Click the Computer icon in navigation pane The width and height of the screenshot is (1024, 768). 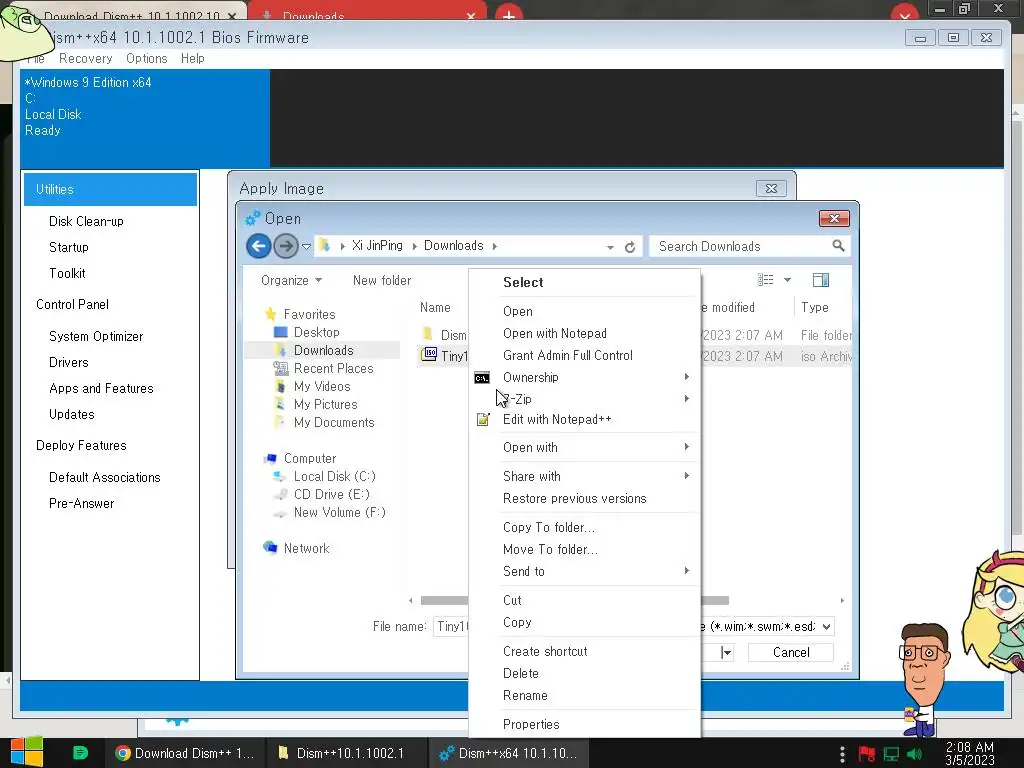(x=270, y=458)
